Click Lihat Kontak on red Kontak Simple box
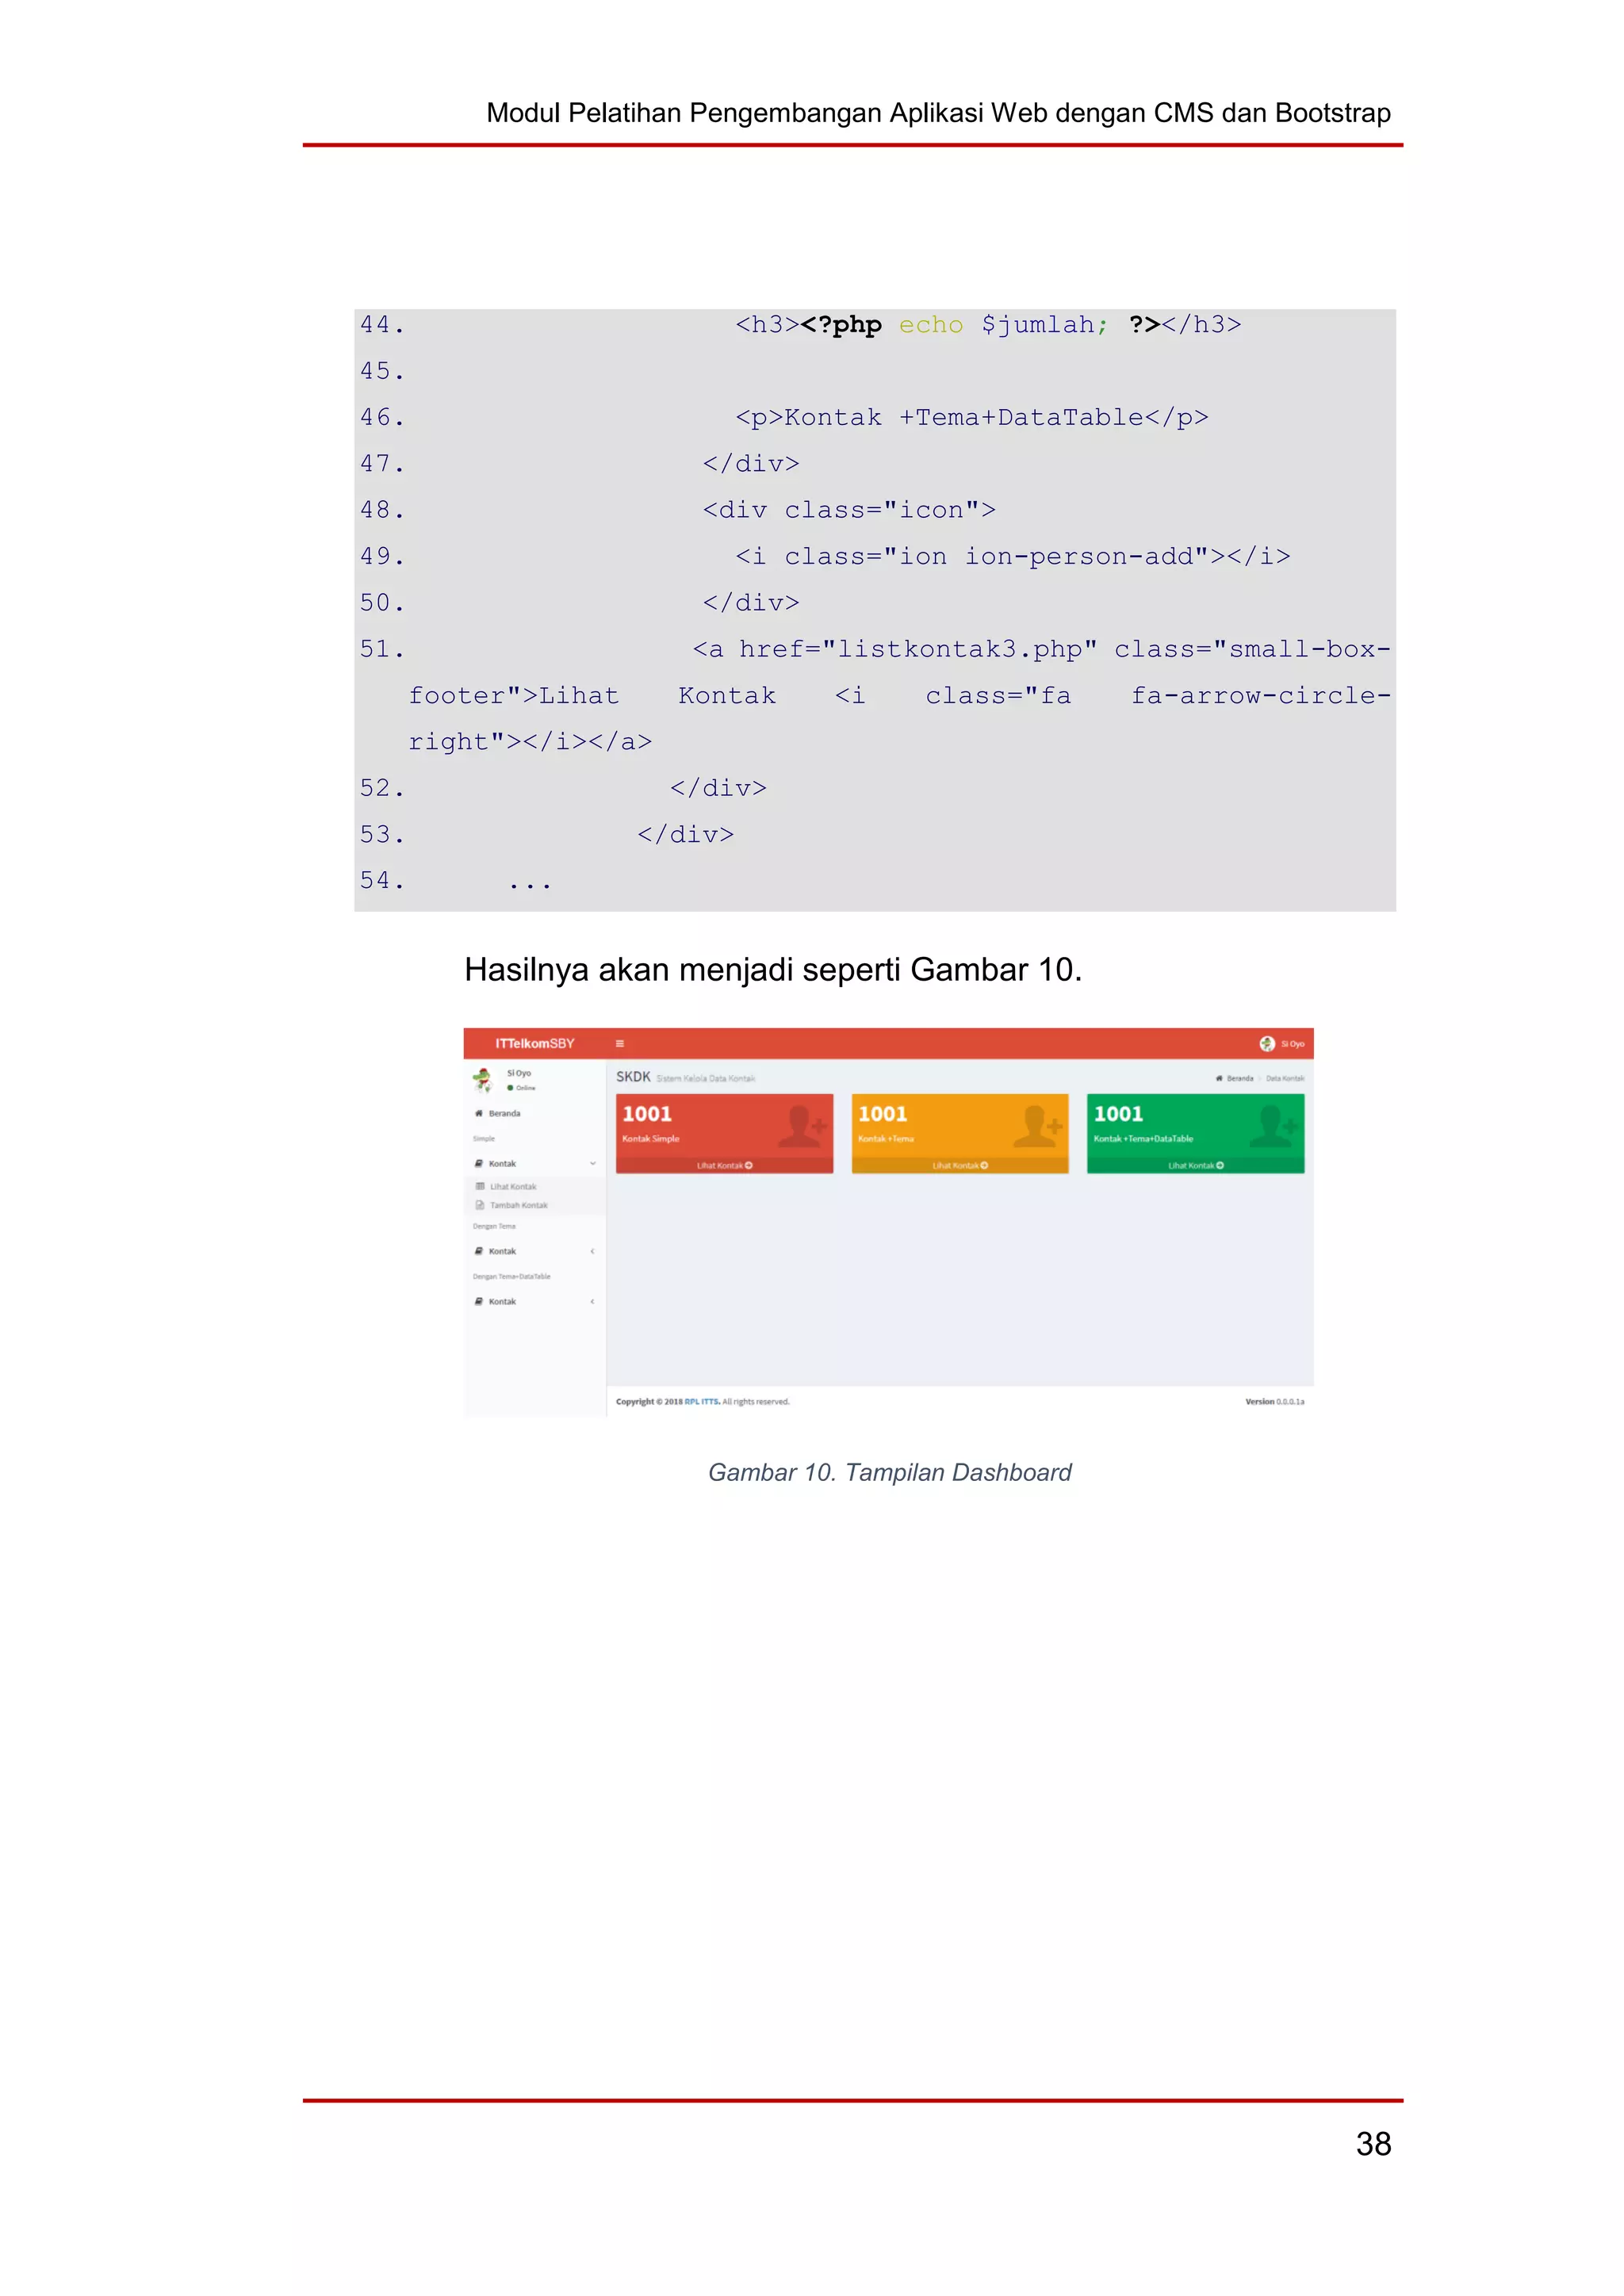This screenshot has width=1624, height=2296. (x=724, y=1165)
